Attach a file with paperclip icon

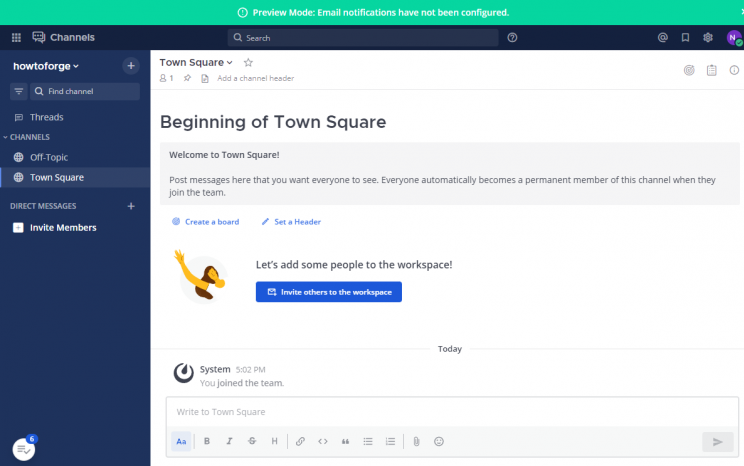click(x=416, y=441)
